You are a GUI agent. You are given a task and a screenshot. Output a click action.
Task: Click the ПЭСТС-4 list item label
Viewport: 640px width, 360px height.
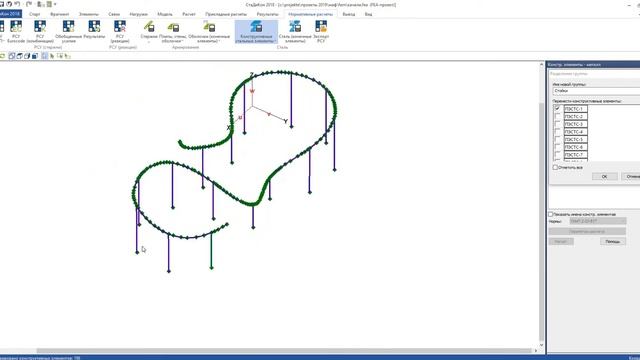tap(576, 132)
